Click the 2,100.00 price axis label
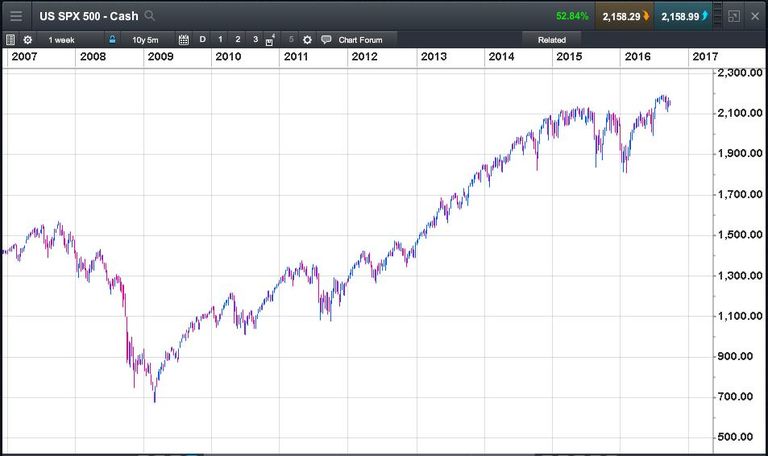Screen dimensions: 768x456 pyautogui.click(x=740, y=113)
